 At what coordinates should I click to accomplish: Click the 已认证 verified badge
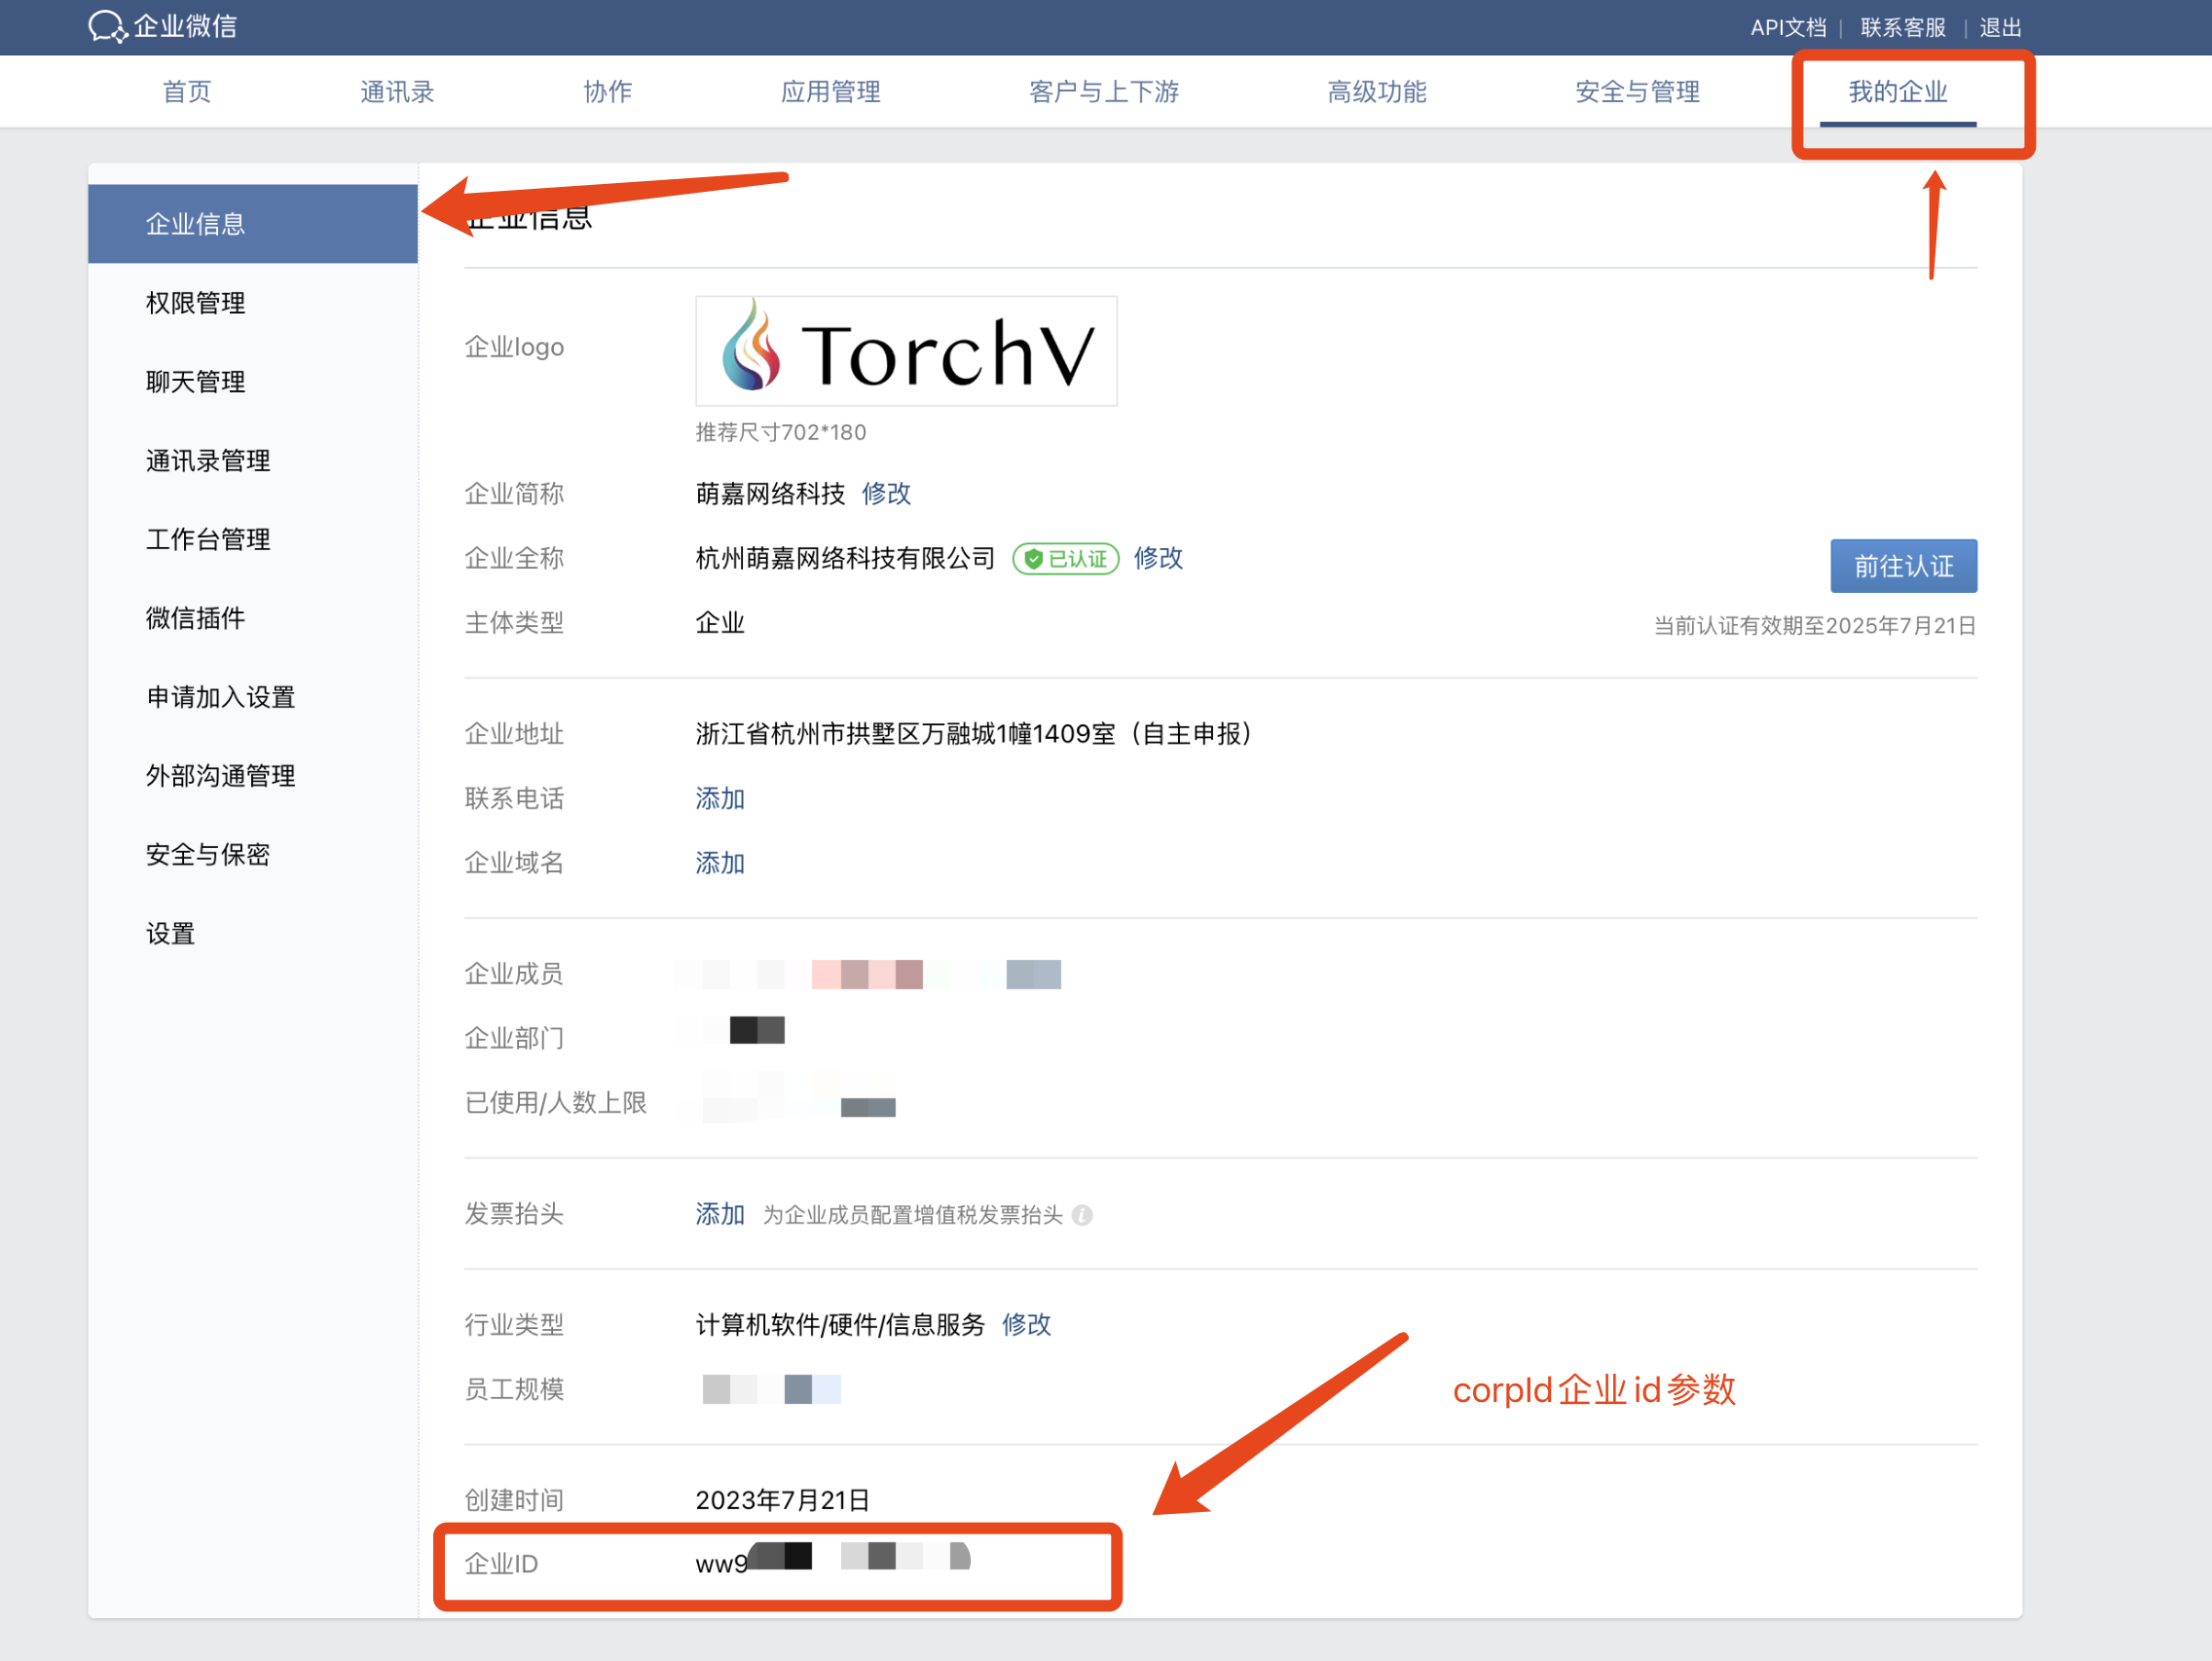click(x=1065, y=559)
